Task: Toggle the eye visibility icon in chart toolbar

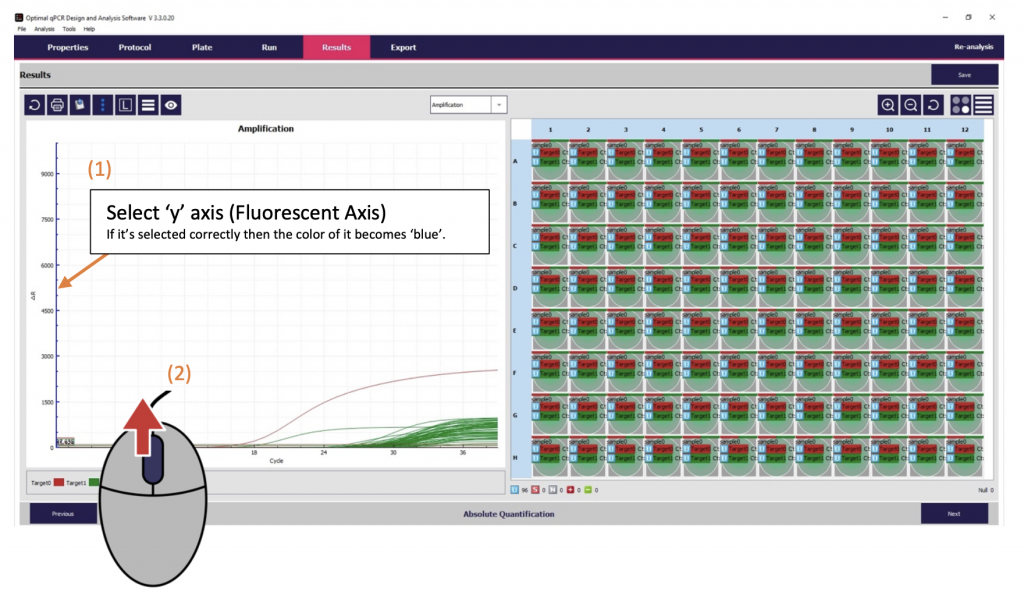Action: (168, 104)
